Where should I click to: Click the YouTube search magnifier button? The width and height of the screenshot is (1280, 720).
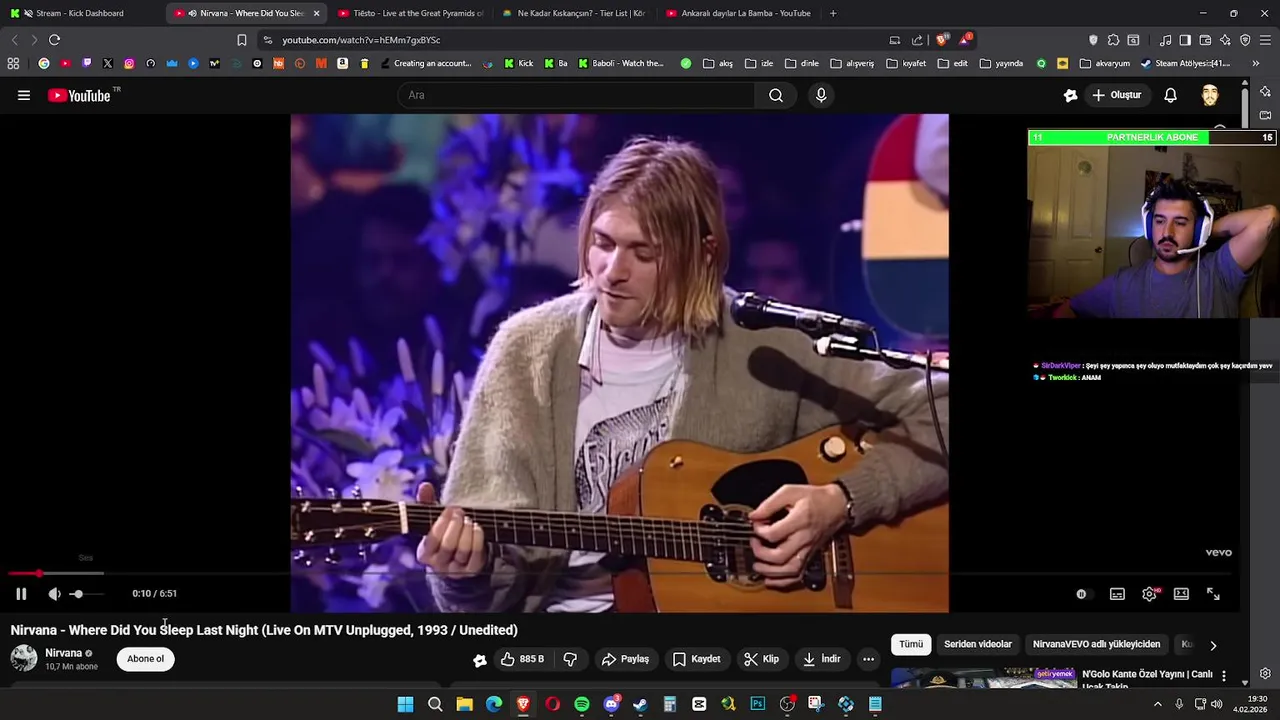pos(776,95)
